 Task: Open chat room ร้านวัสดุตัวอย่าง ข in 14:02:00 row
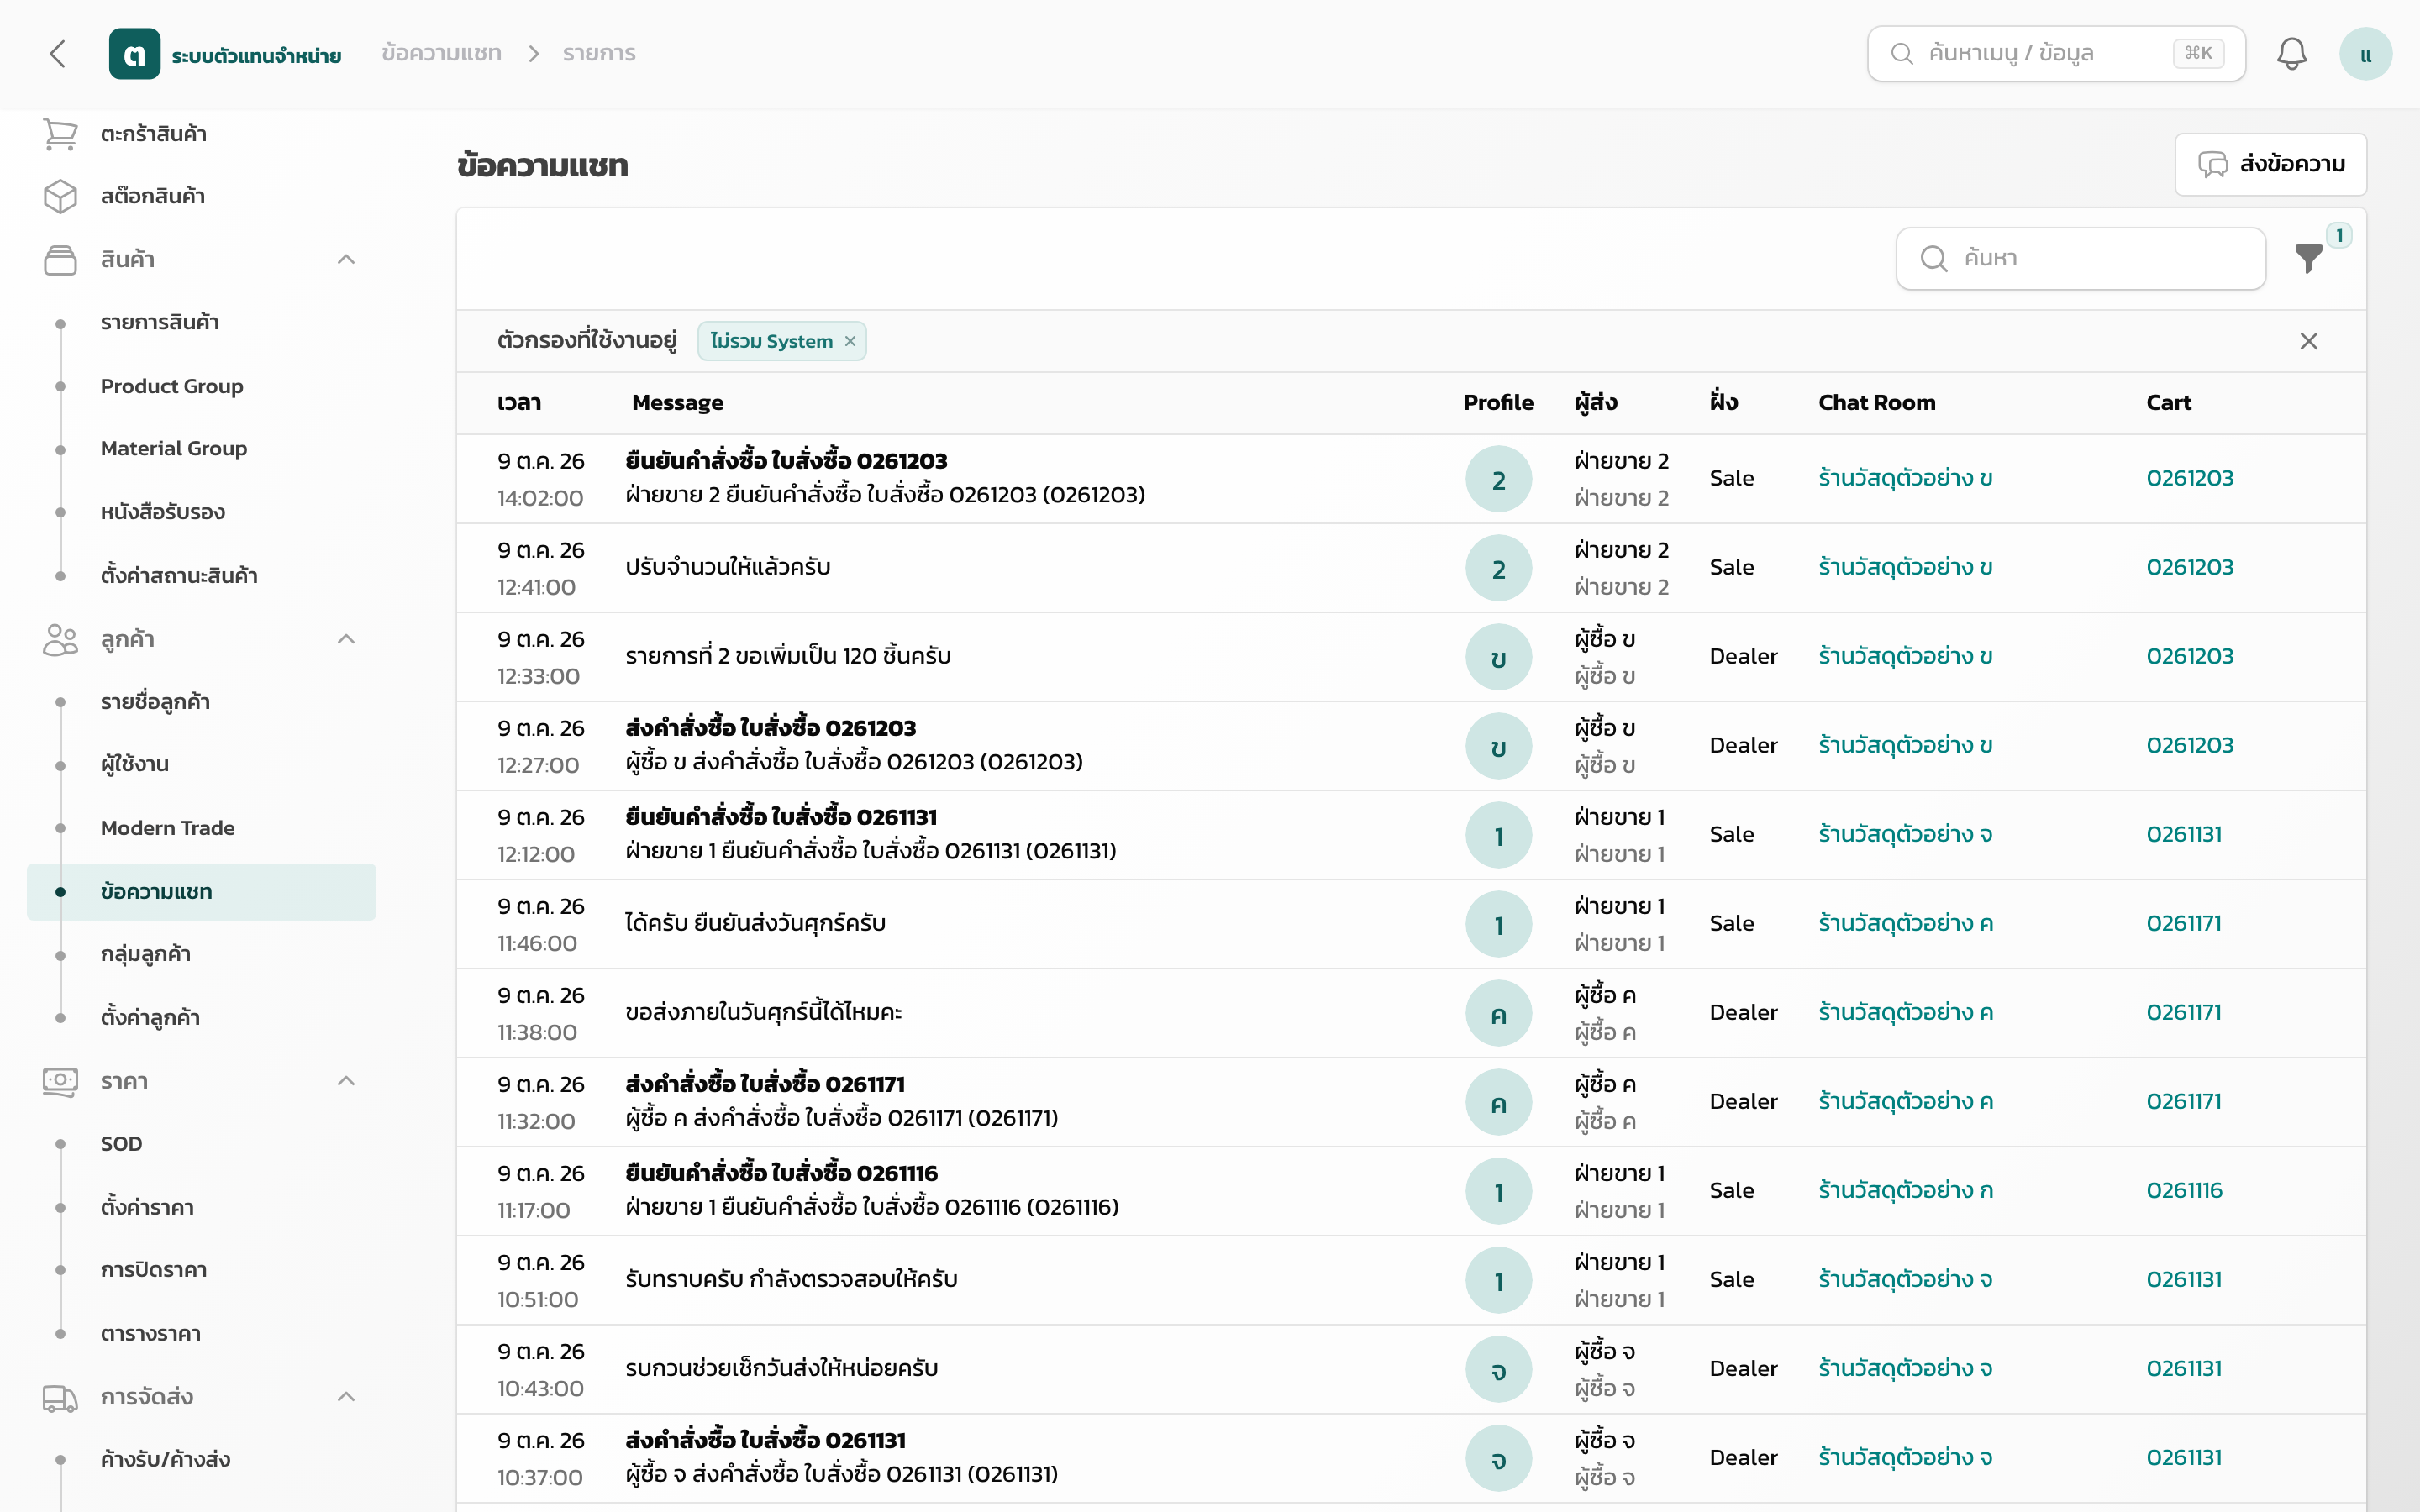pyautogui.click(x=1905, y=478)
